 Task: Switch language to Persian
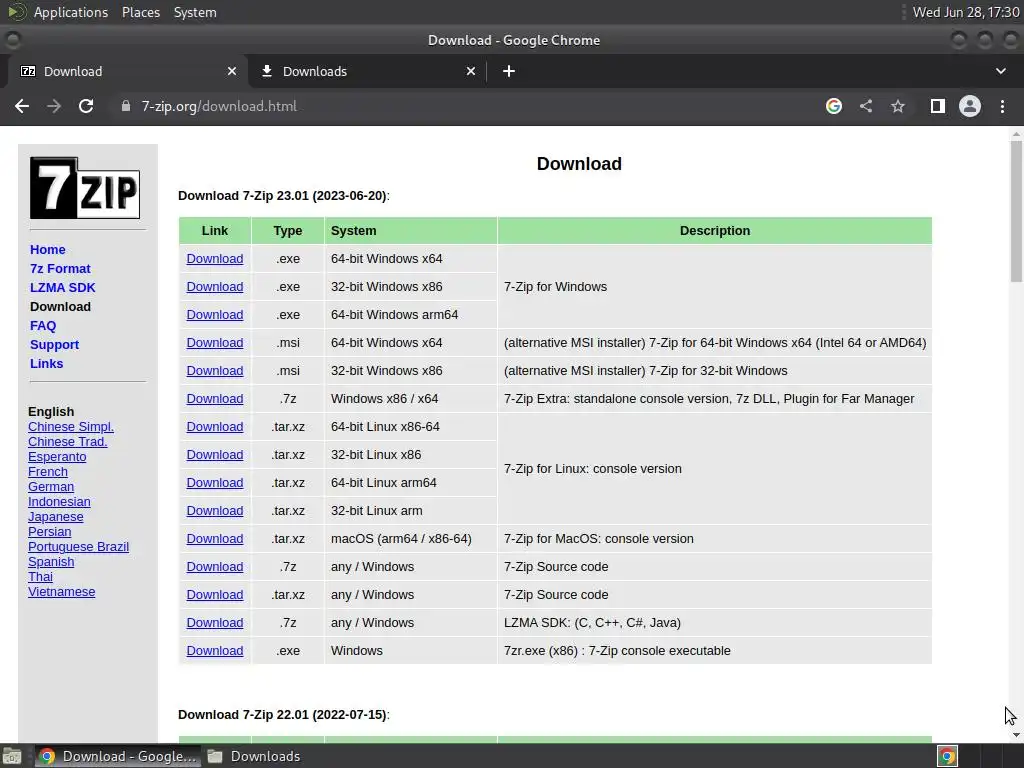50,532
